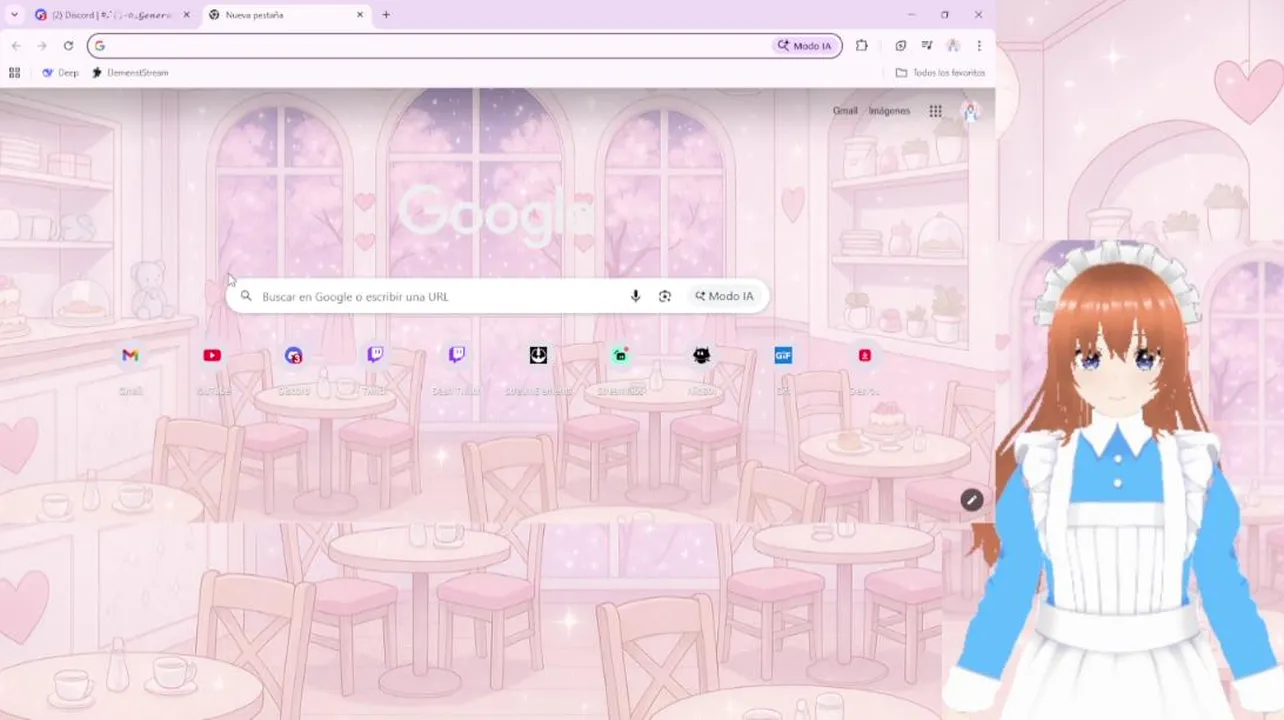Start a voice search with the microphone
Image resolution: width=1284 pixels, height=720 pixels.
[x=635, y=296]
